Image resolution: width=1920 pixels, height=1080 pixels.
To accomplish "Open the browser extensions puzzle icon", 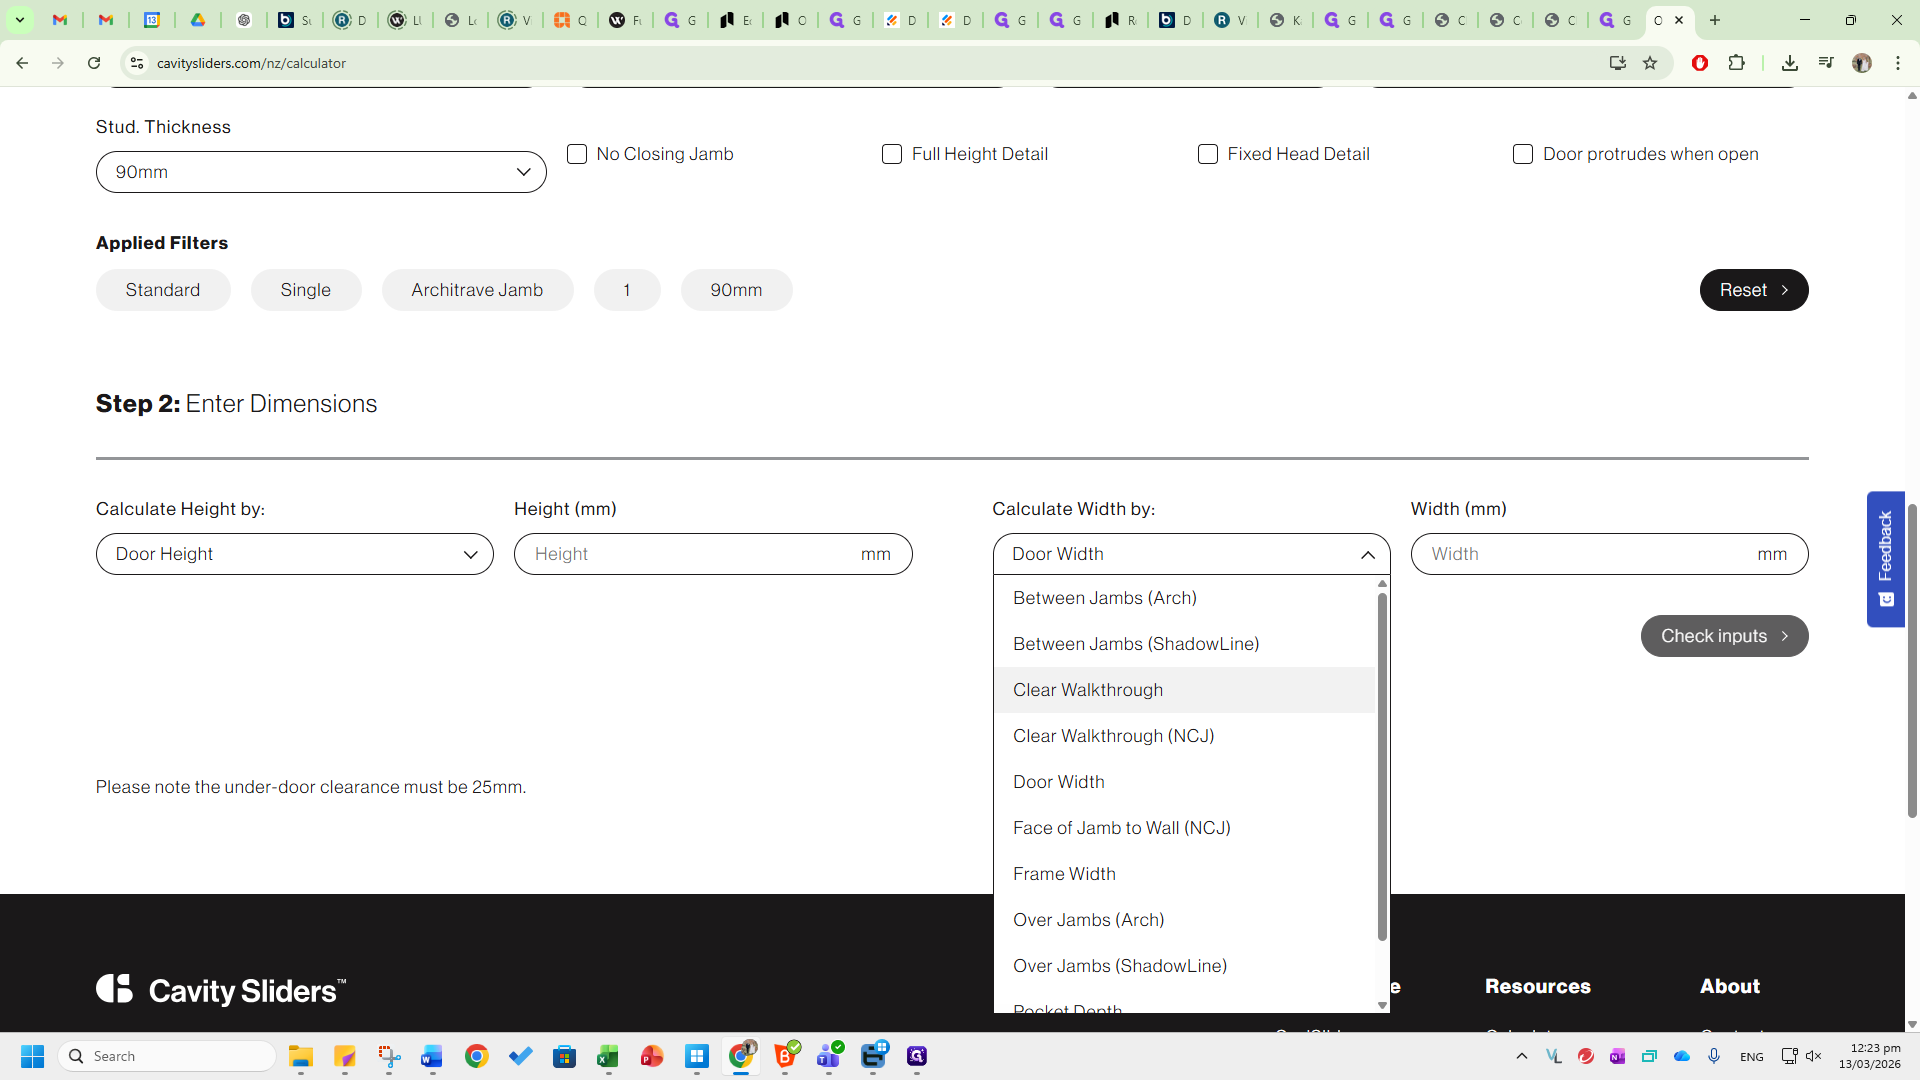I will [x=1737, y=63].
